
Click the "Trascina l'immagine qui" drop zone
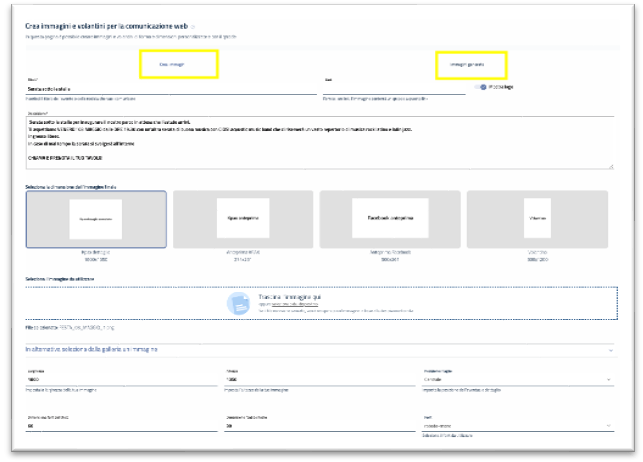tap(320, 303)
